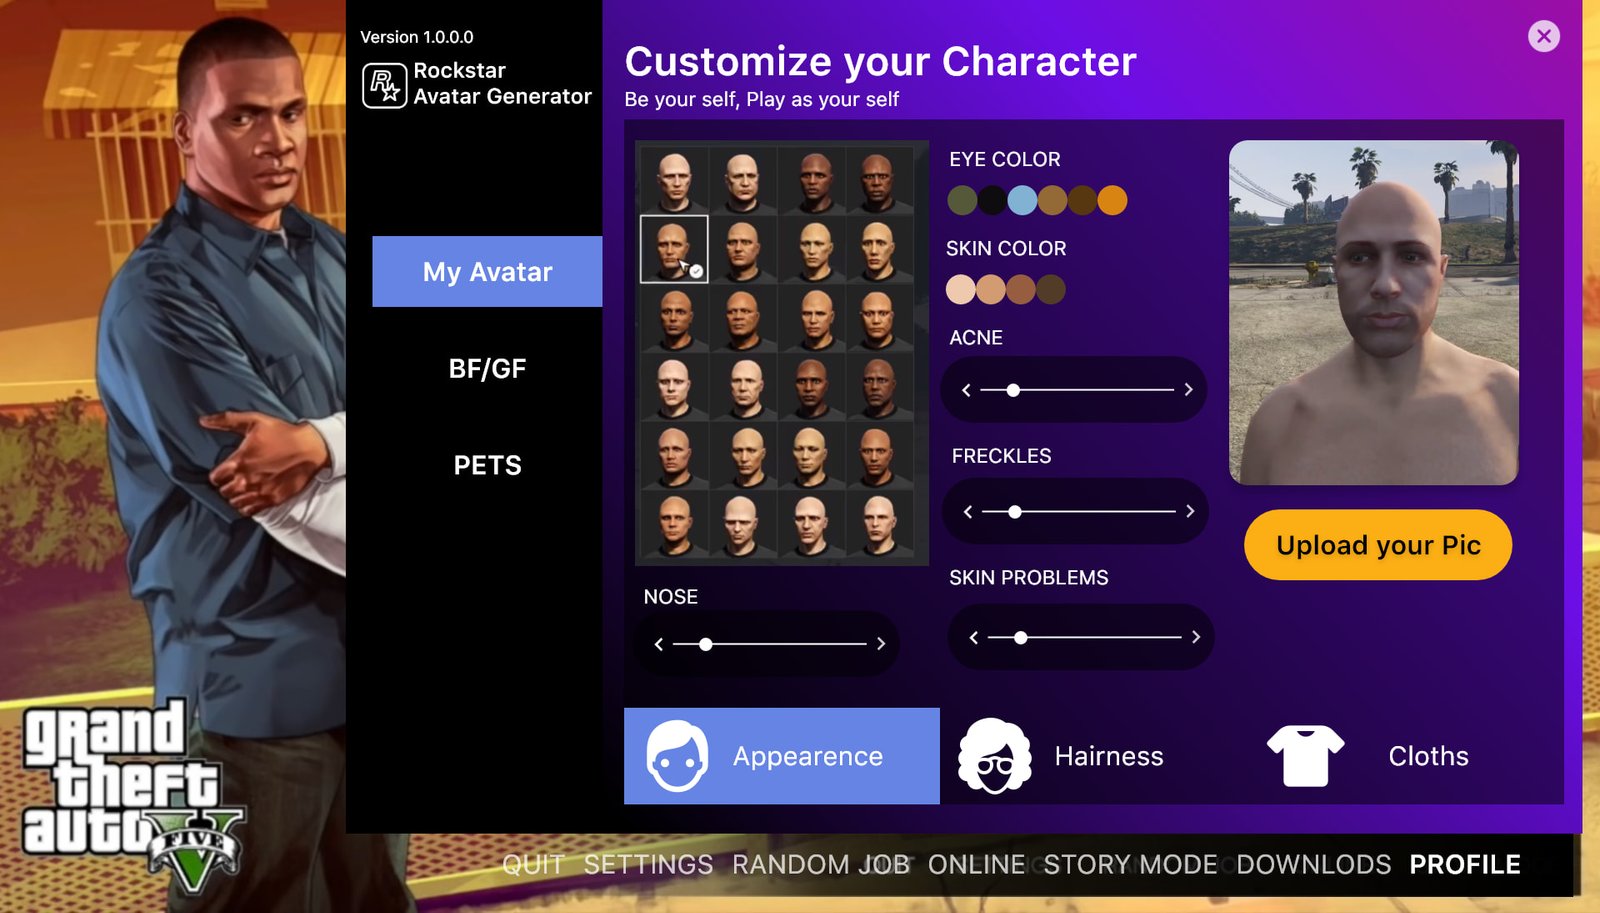Click the ACNE slider left arrow
The width and height of the screenshot is (1600, 913).
(x=966, y=390)
